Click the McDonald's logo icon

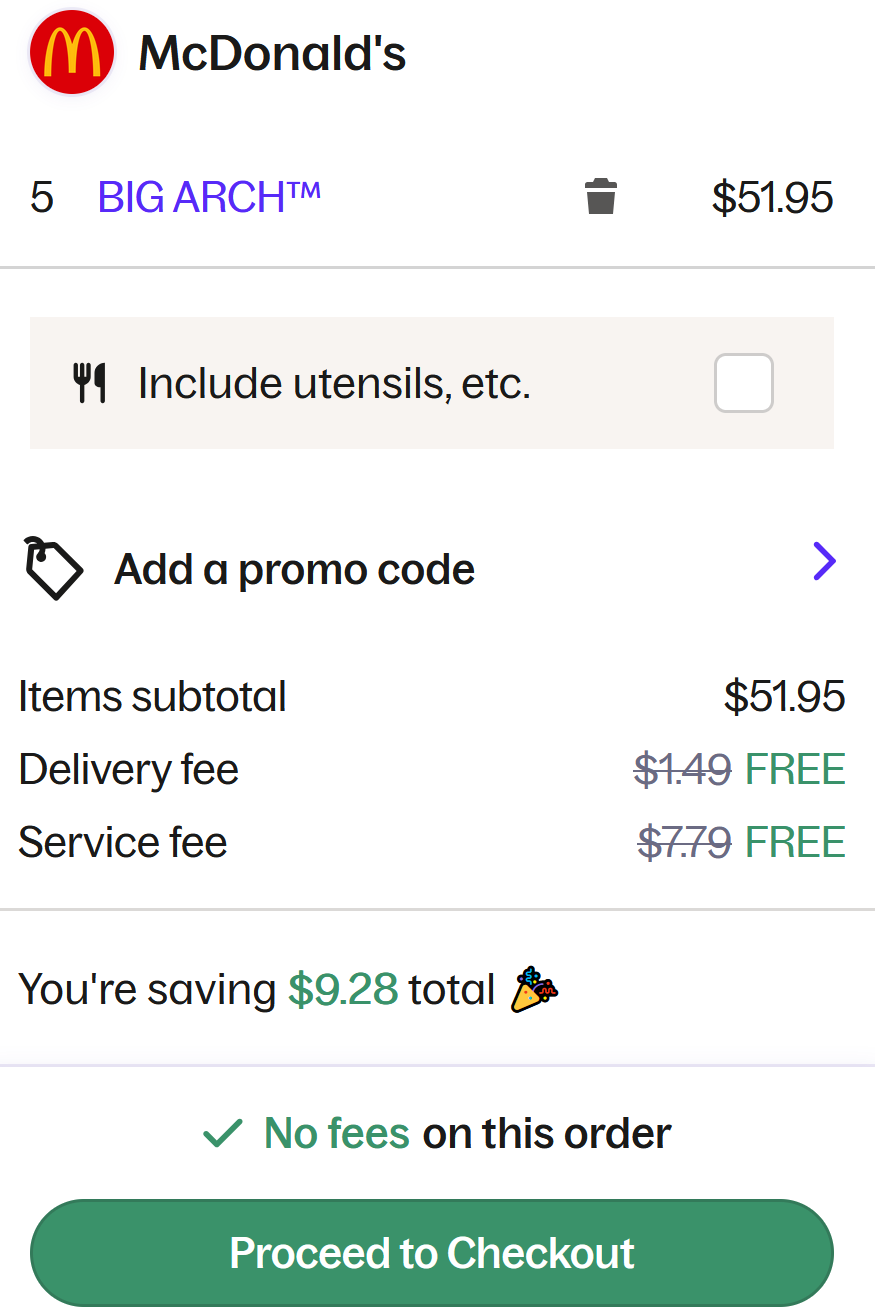[72, 52]
